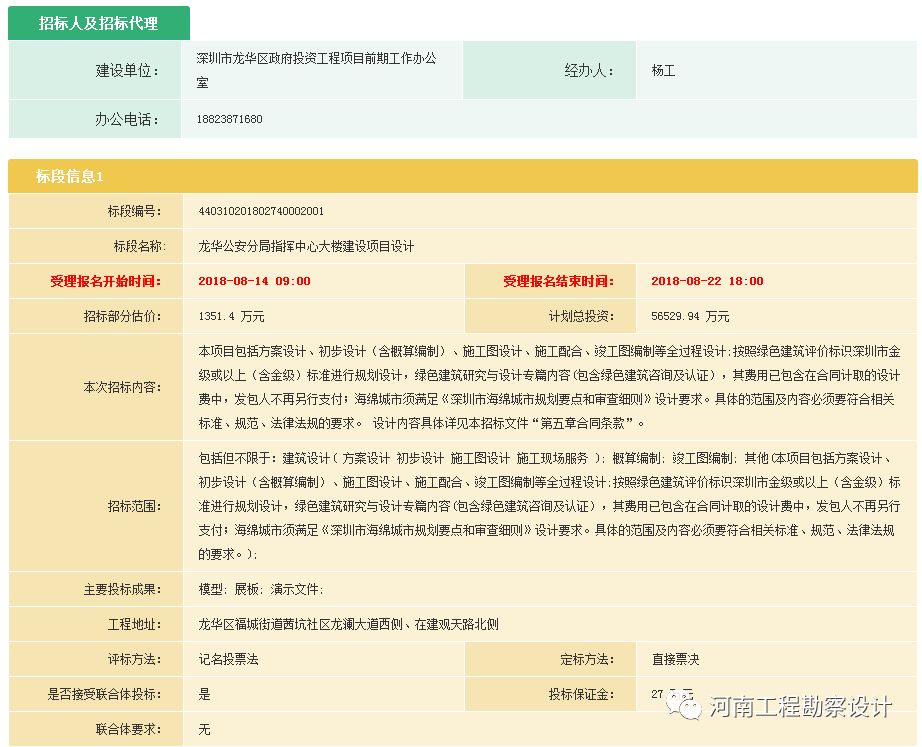Select the 是否接受联合体投标 label
This screenshot has height=747, width=922.
(x=104, y=694)
